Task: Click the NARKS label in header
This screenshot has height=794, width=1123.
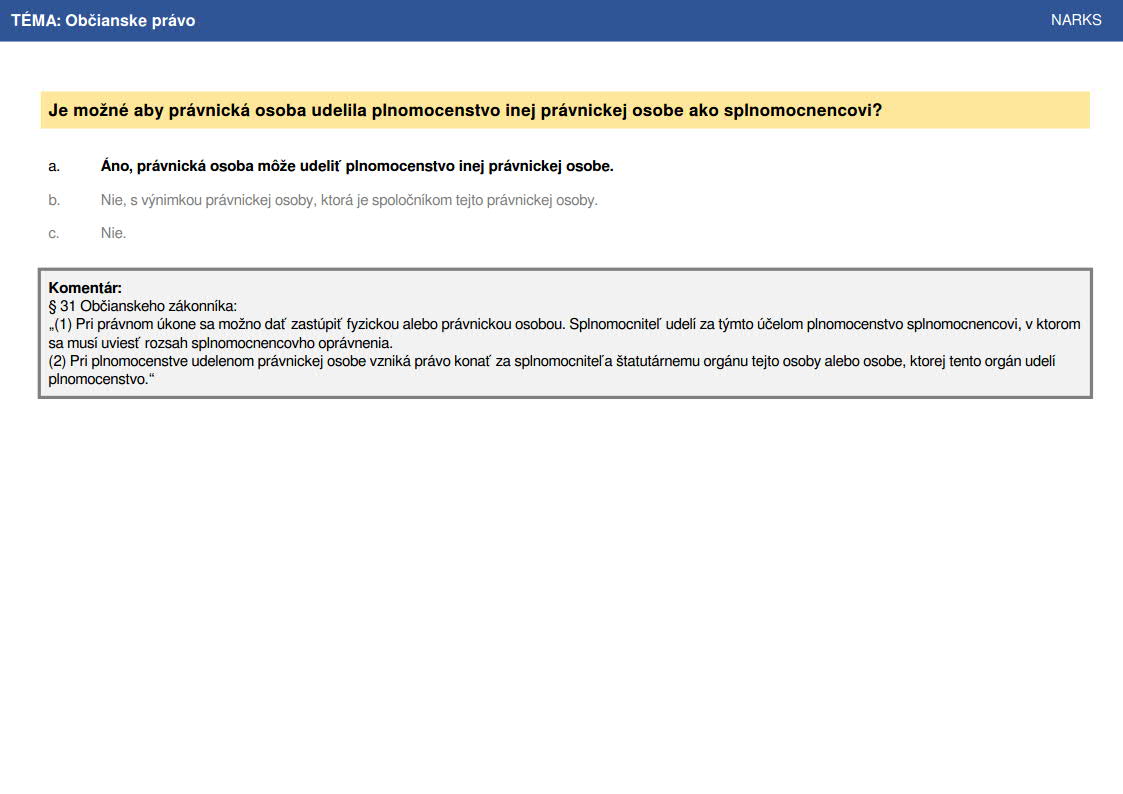Action: 1076,20
